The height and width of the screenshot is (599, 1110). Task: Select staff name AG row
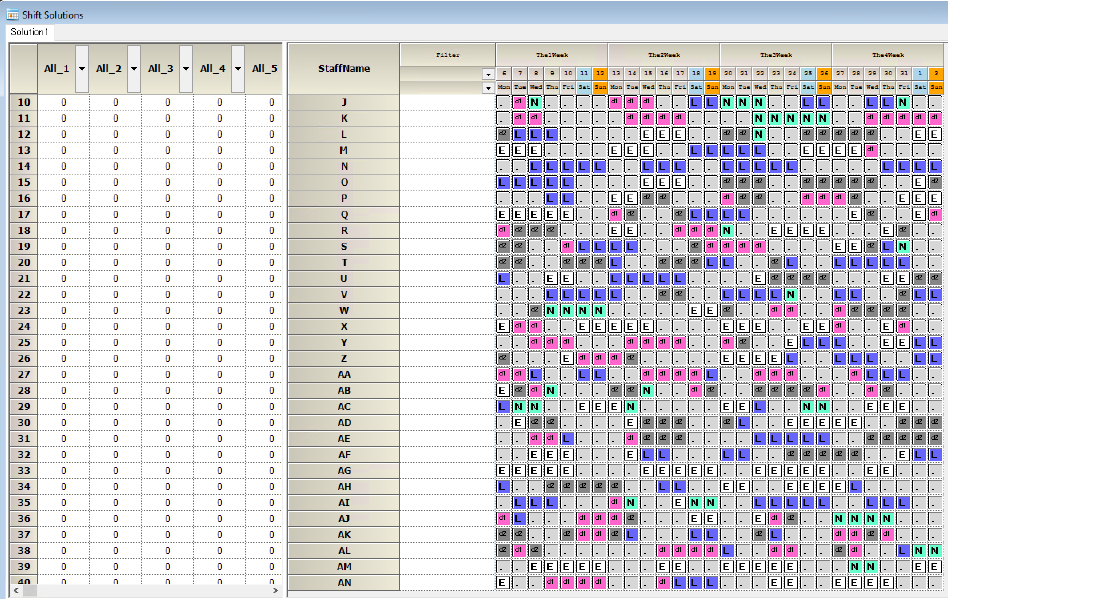pyautogui.click(x=343, y=470)
